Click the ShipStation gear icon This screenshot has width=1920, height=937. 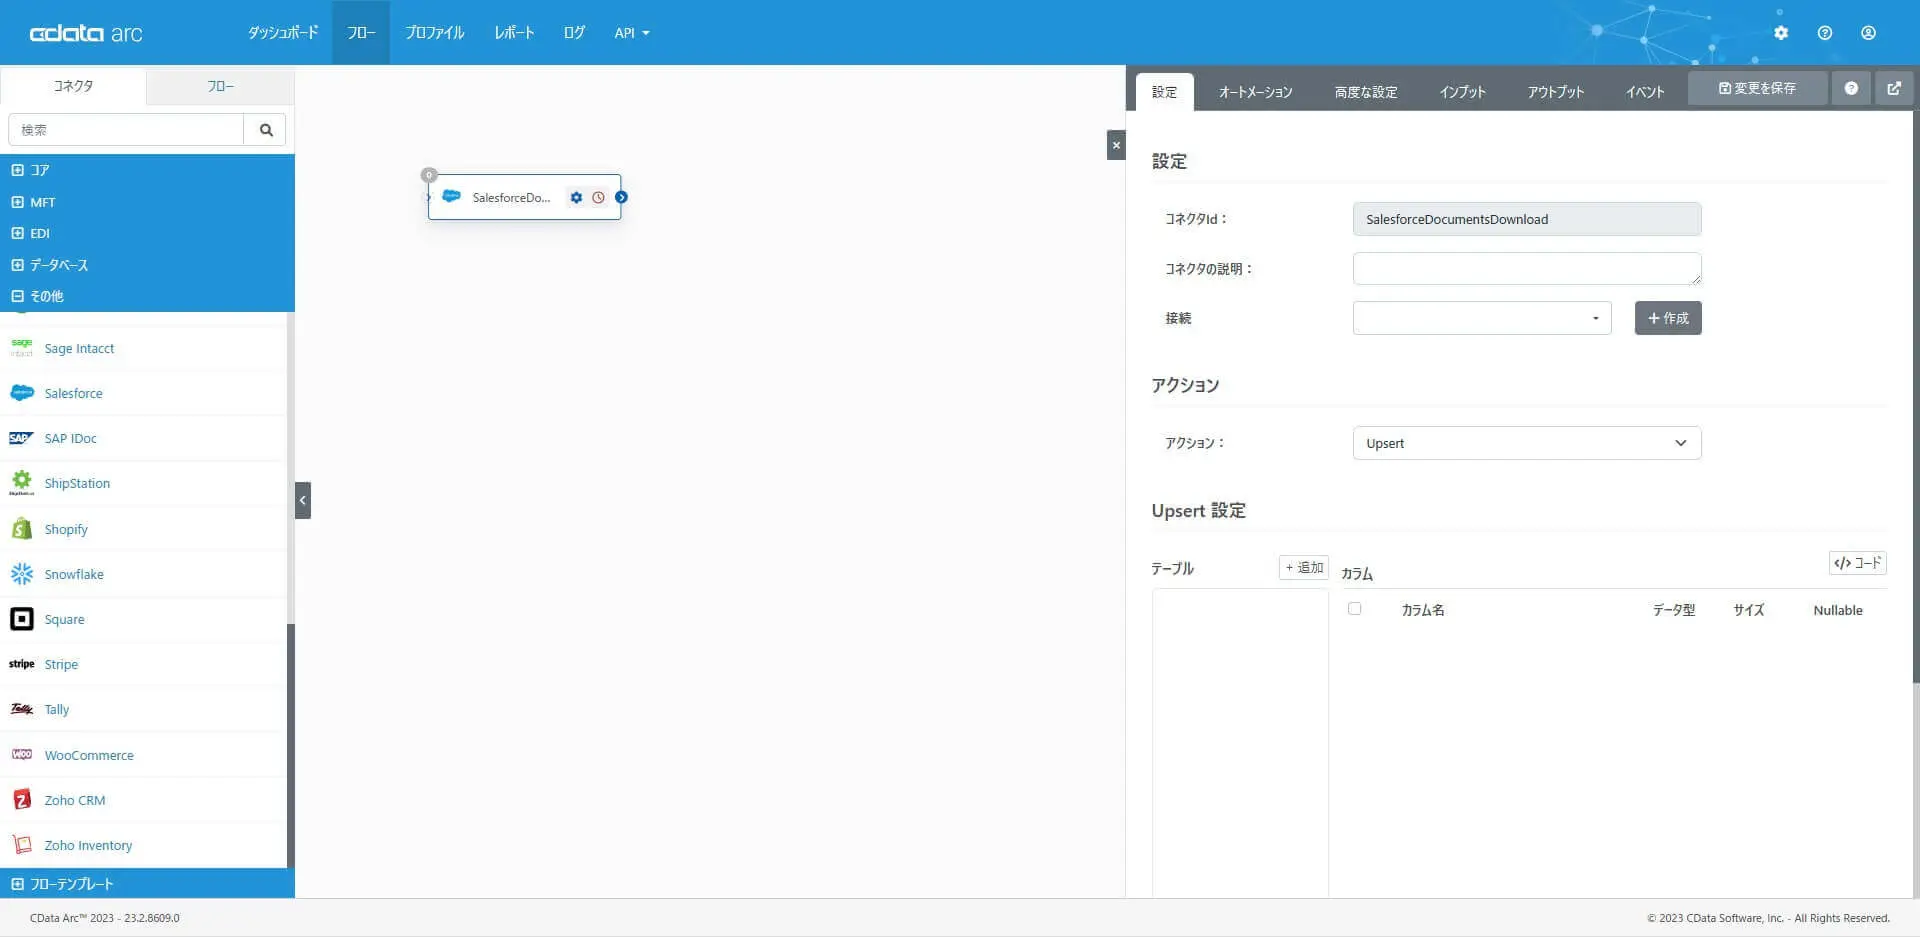point(21,483)
